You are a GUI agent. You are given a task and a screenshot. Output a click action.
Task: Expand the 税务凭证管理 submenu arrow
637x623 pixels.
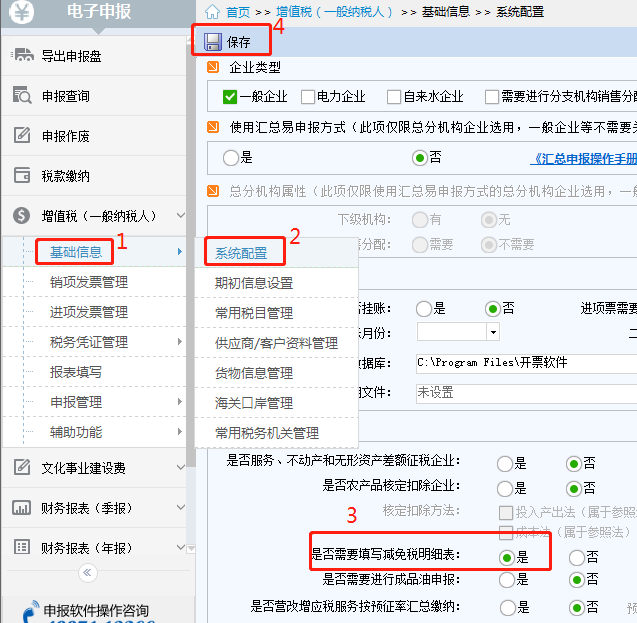coord(180,342)
